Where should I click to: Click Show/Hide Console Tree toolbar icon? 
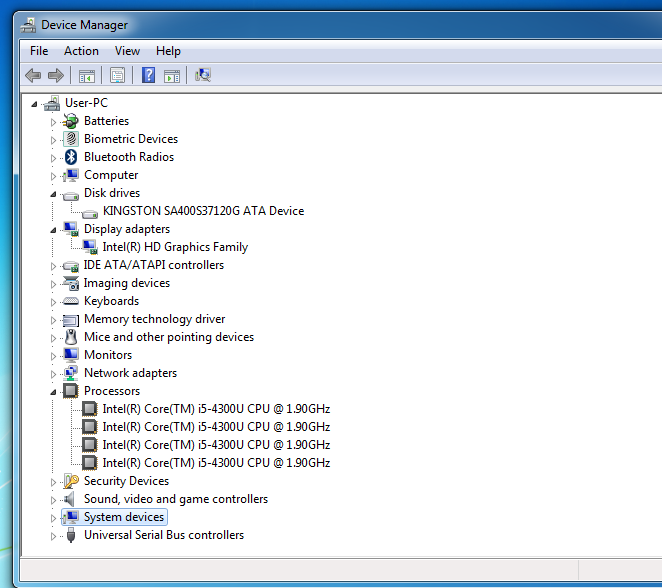(87, 76)
